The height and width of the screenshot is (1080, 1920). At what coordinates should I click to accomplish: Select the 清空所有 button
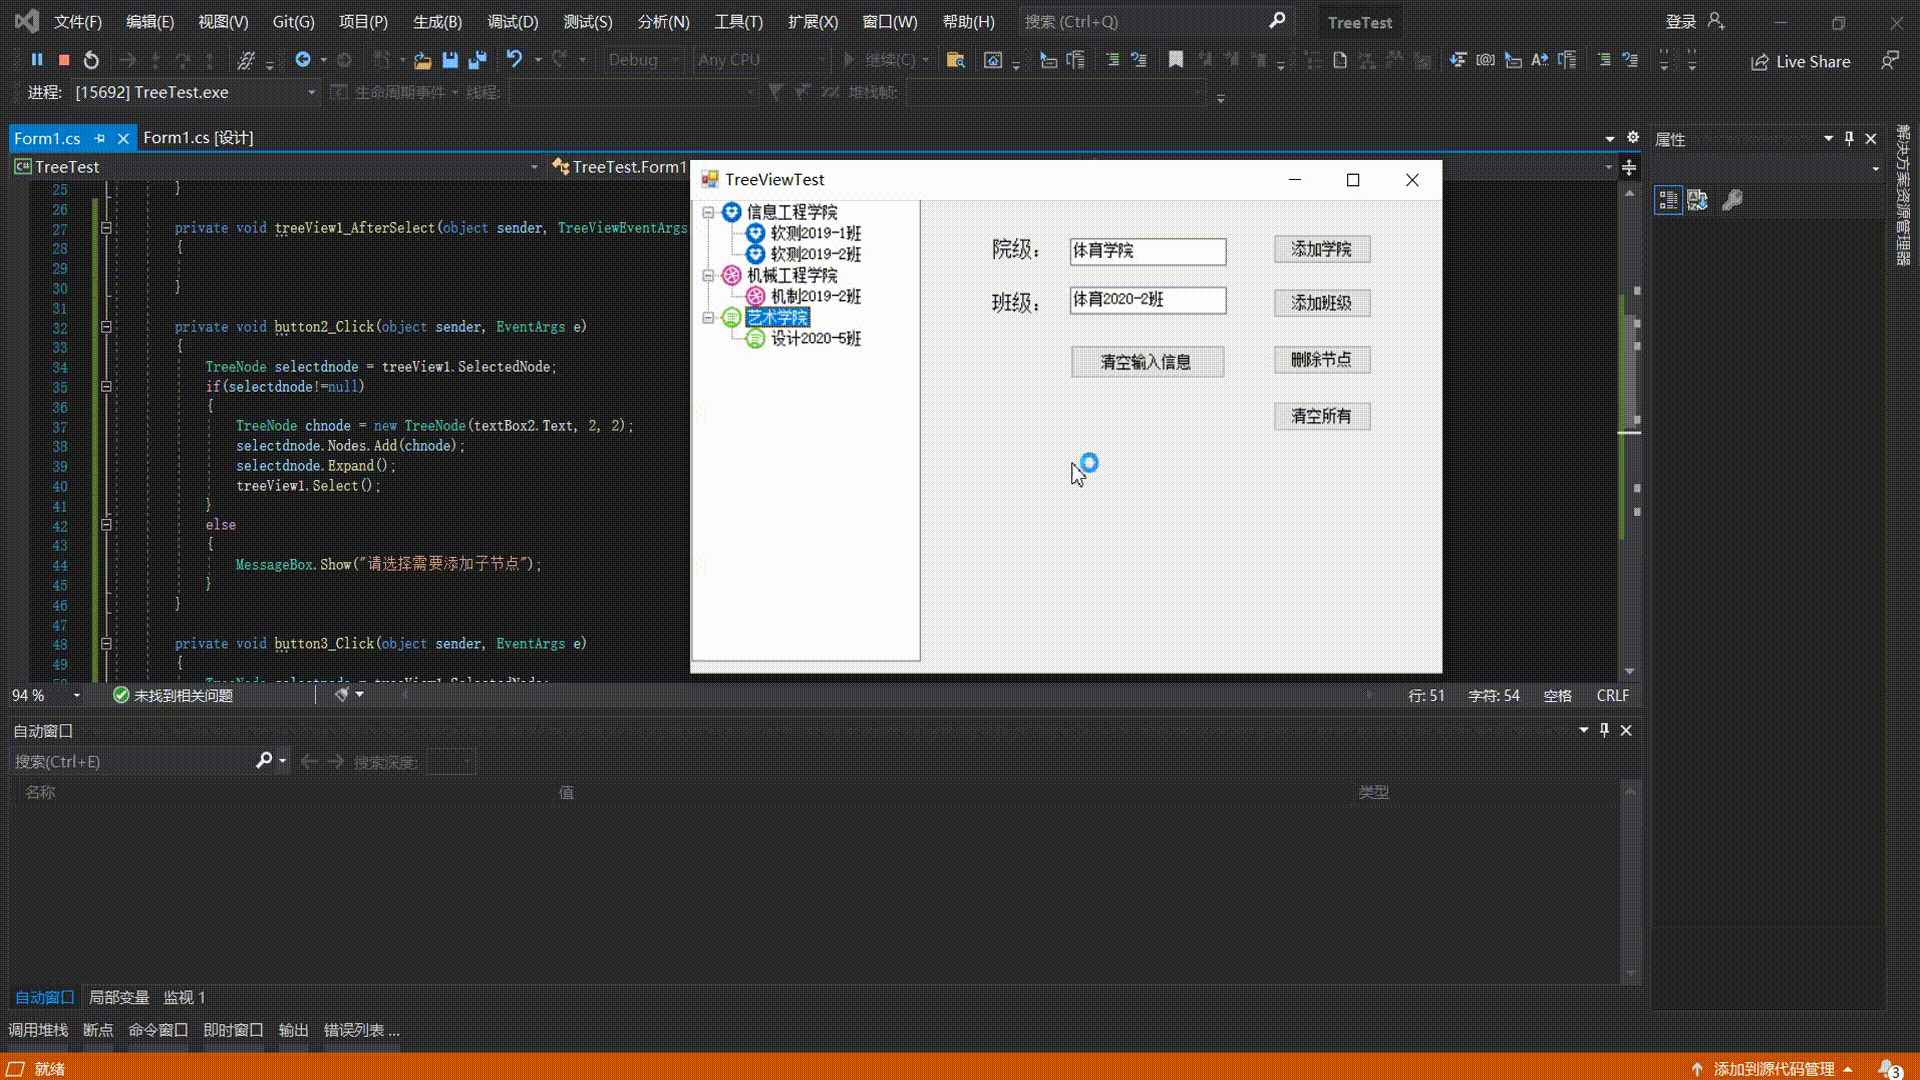pos(1320,415)
